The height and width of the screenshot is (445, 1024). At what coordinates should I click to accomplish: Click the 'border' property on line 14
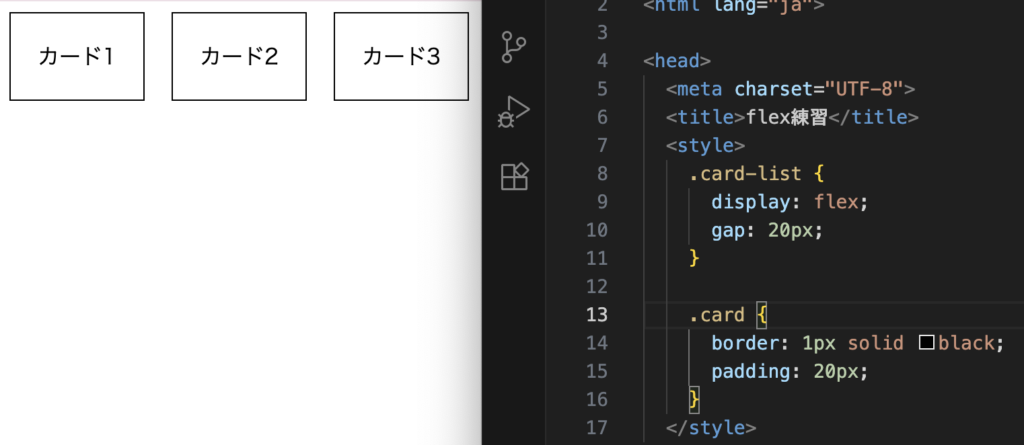coord(745,342)
